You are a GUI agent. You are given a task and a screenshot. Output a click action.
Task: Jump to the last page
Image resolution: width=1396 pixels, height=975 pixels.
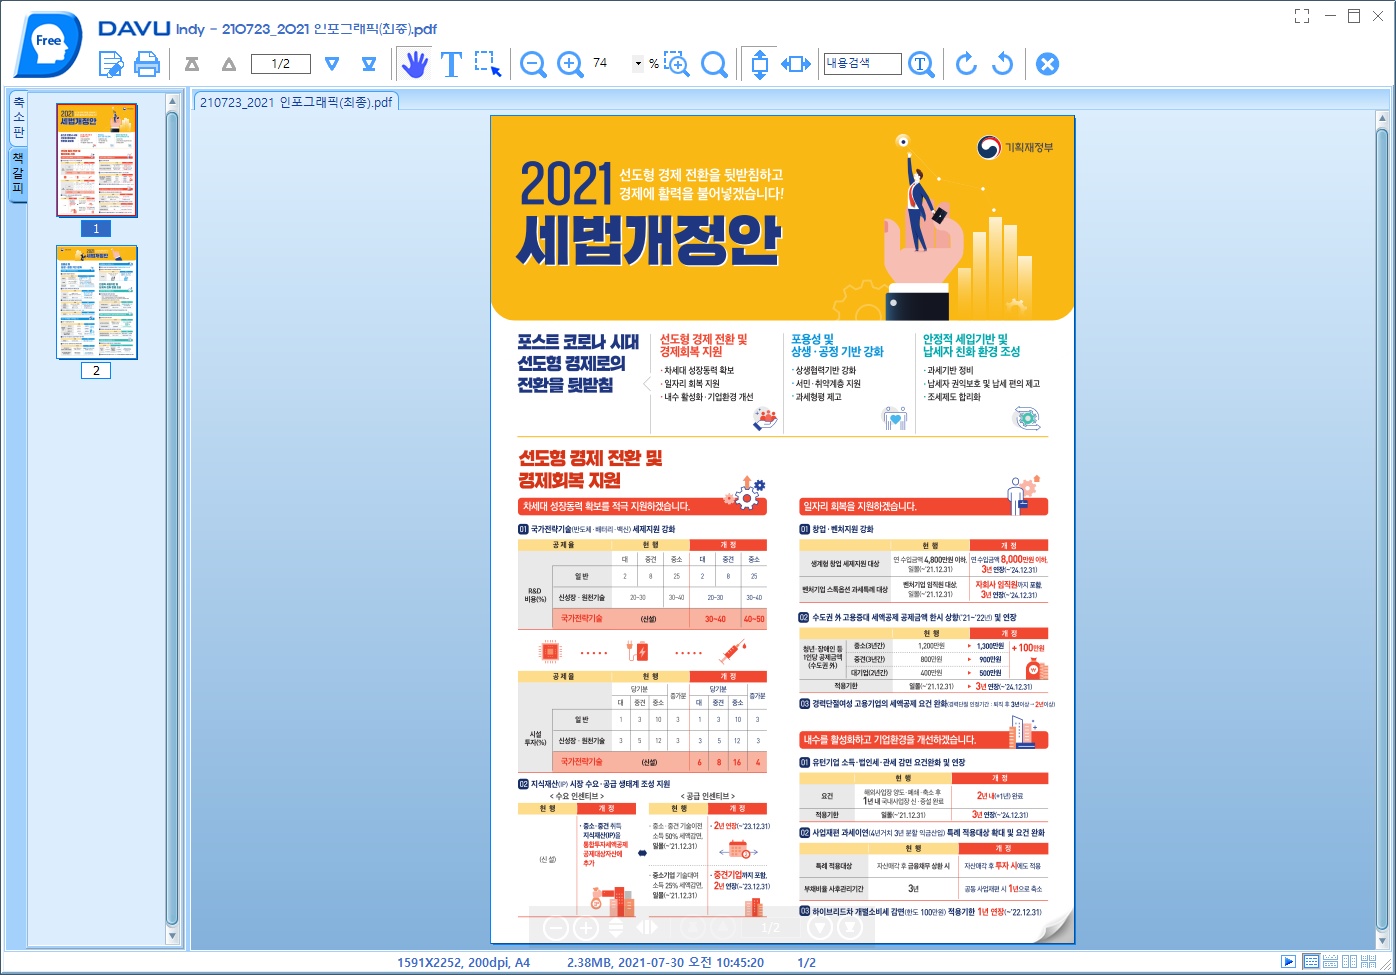[x=369, y=64]
